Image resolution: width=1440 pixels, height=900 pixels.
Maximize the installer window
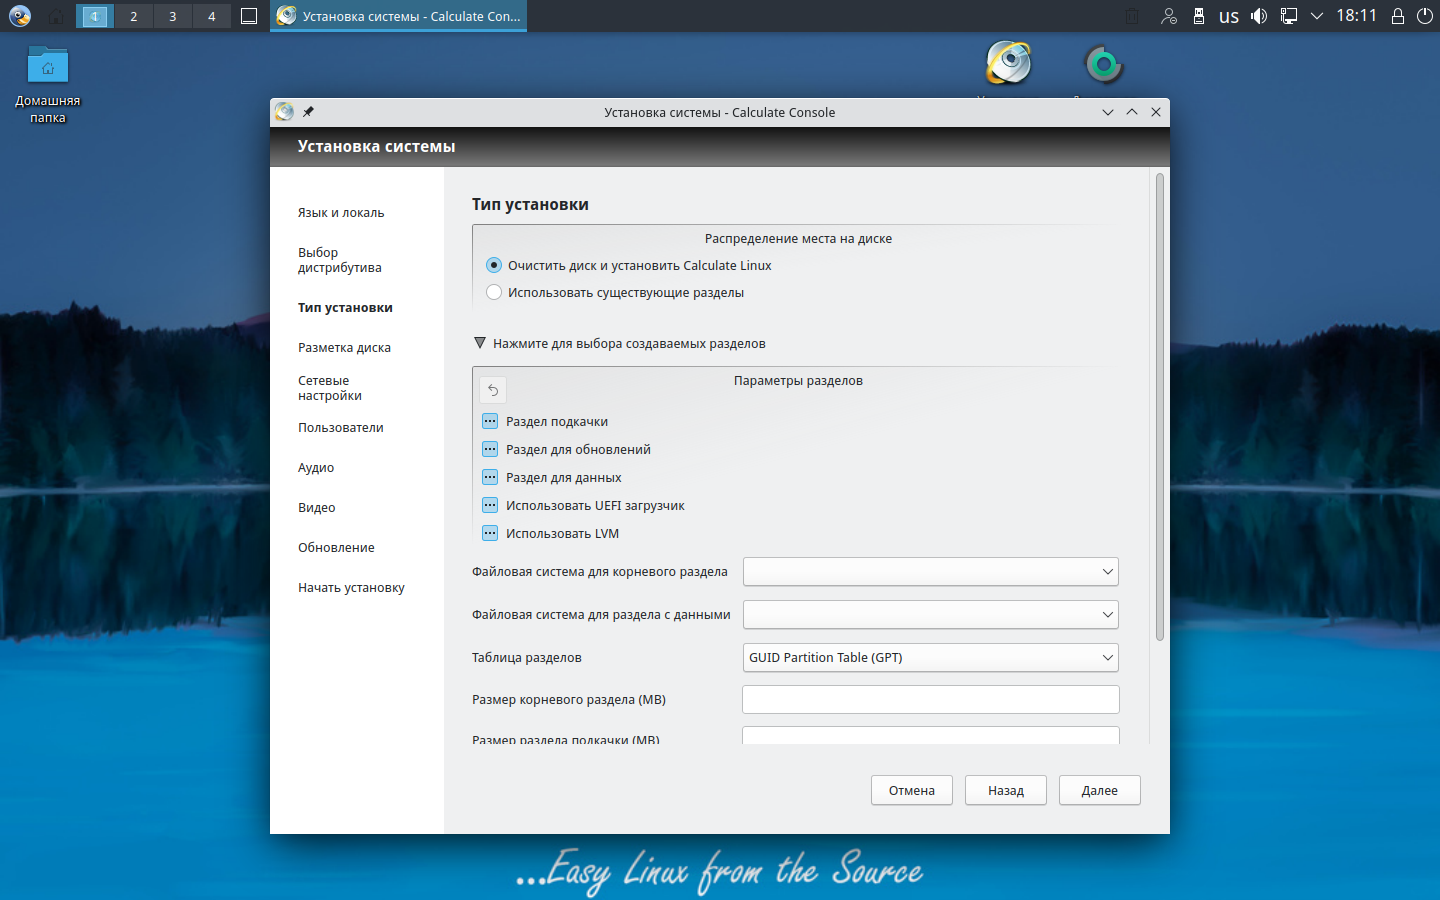point(1132,112)
